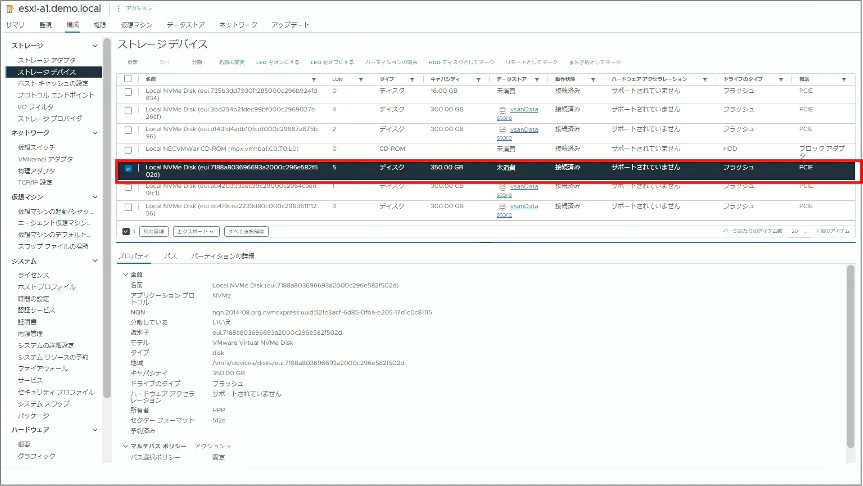Image resolution: width=863 pixels, height=486 pixels.
Task: Select サービス in sidebar
Action: pos(30,380)
